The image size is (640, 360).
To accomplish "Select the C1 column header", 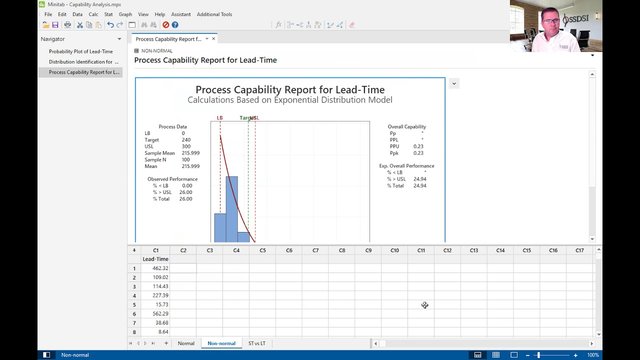I will click(x=156, y=250).
